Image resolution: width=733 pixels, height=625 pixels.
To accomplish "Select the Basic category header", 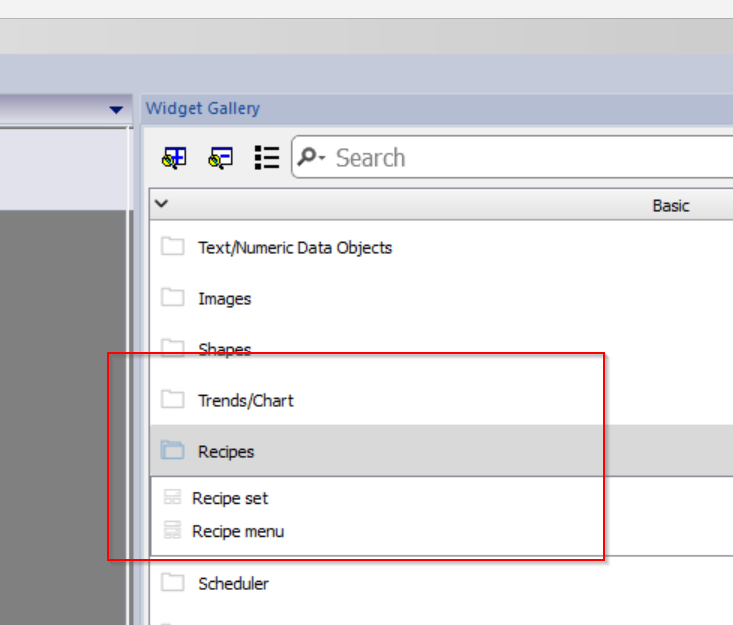I will pos(441,205).
